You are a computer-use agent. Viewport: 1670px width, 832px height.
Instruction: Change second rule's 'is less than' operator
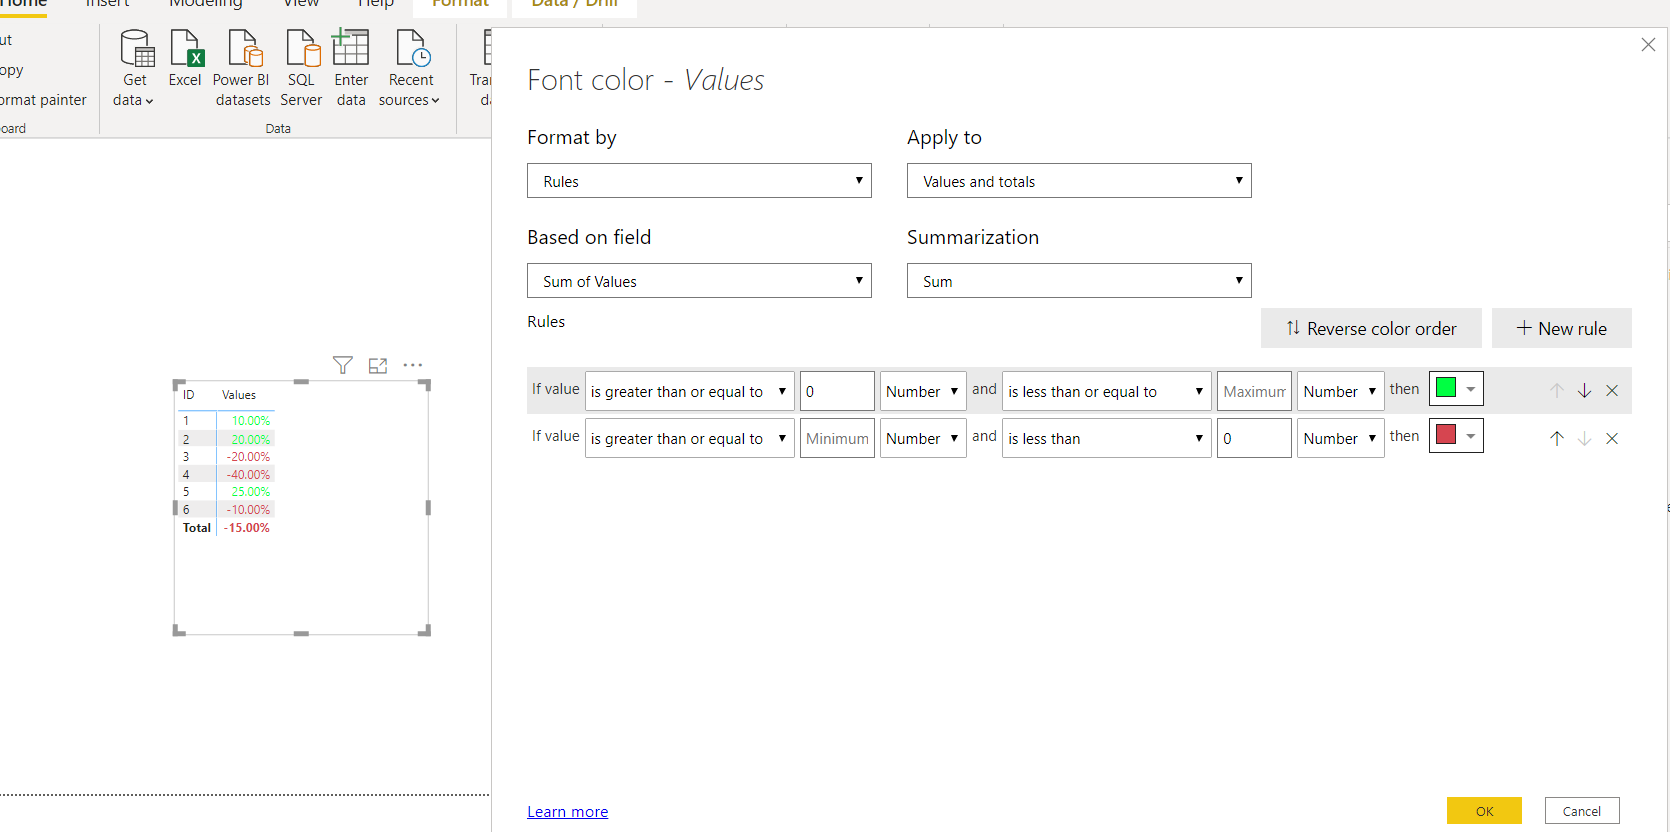pos(1106,438)
